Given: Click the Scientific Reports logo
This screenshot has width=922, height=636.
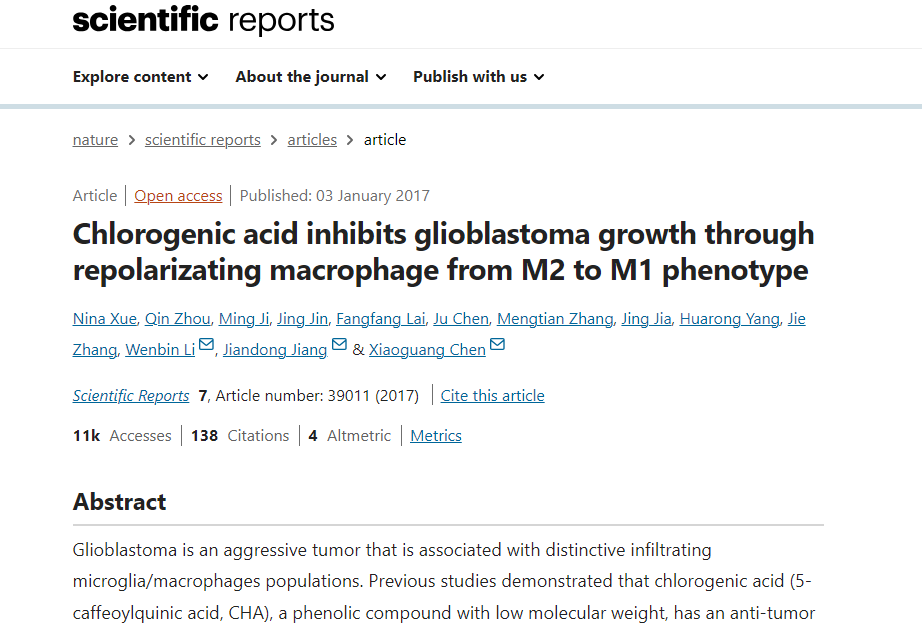Looking at the screenshot, I should point(203,19).
